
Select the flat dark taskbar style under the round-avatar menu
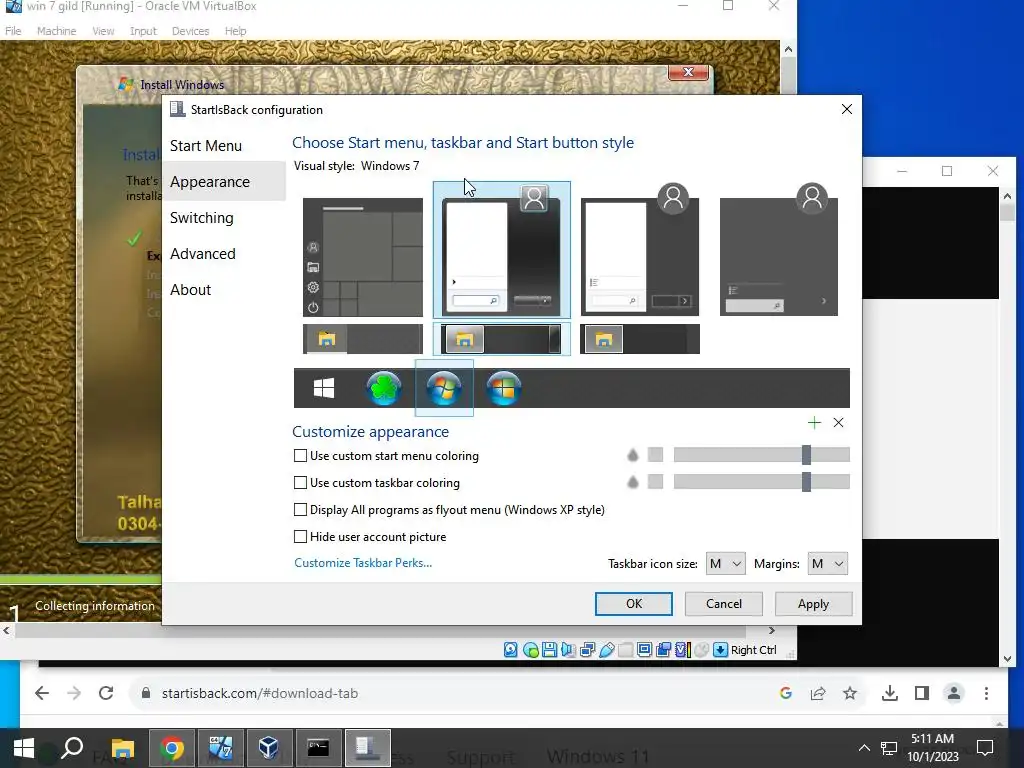tap(640, 339)
